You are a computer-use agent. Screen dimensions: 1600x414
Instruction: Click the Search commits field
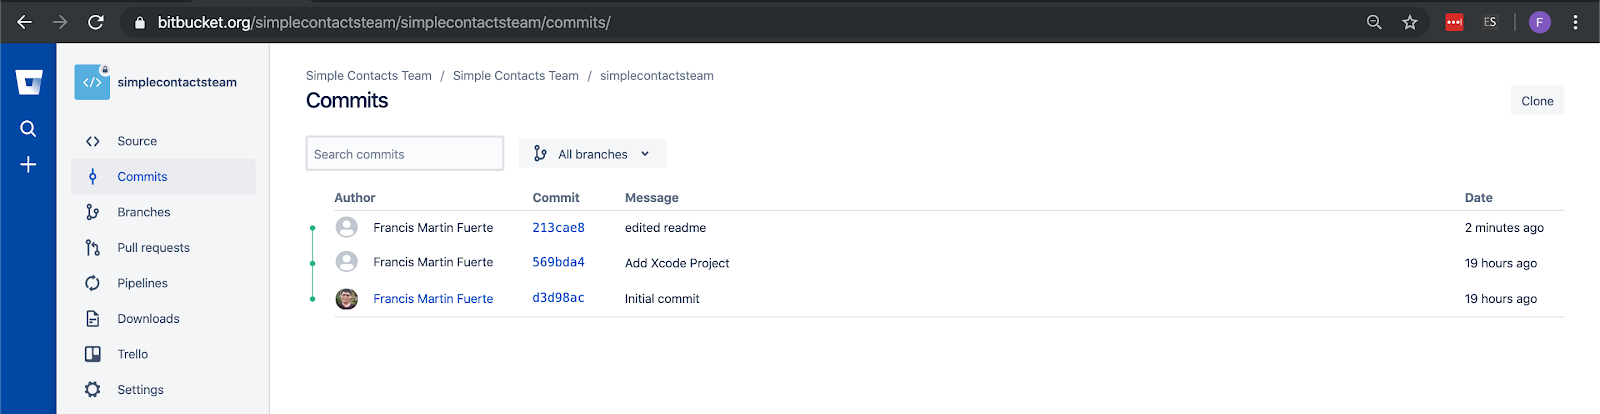click(404, 154)
